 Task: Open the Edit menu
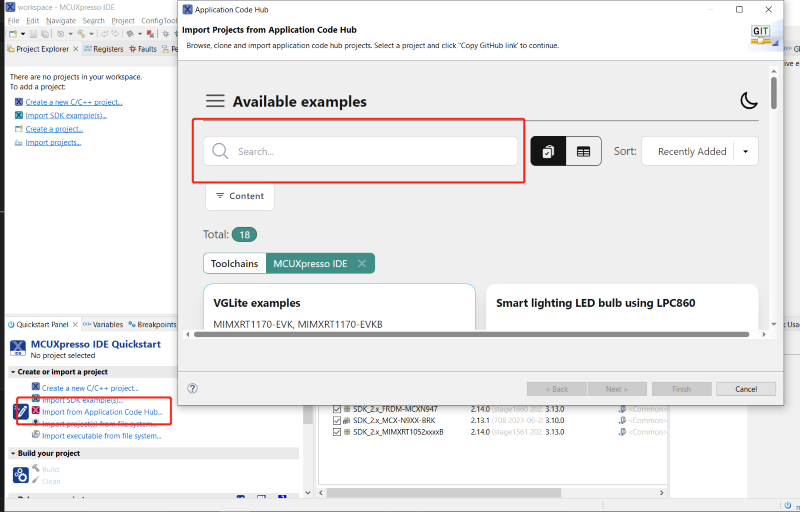pyautogui.click(x=33, y=20)
